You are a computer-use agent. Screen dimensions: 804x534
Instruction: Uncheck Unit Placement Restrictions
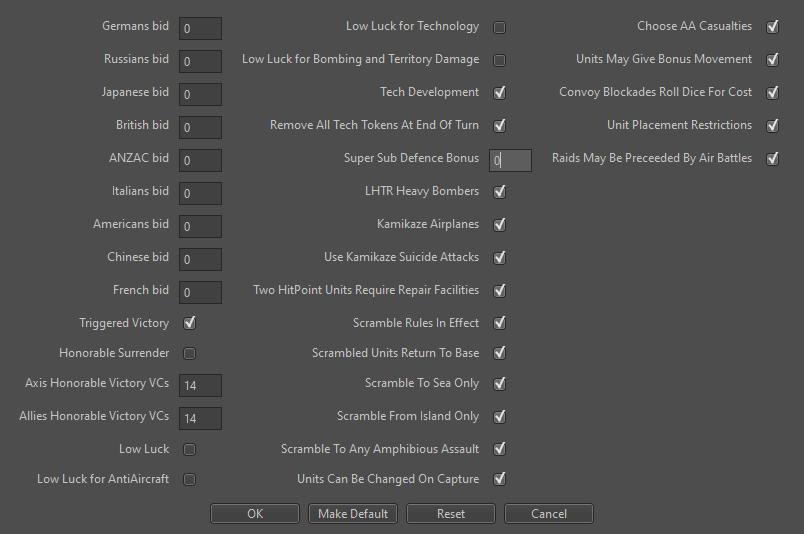tap(773, 126)
